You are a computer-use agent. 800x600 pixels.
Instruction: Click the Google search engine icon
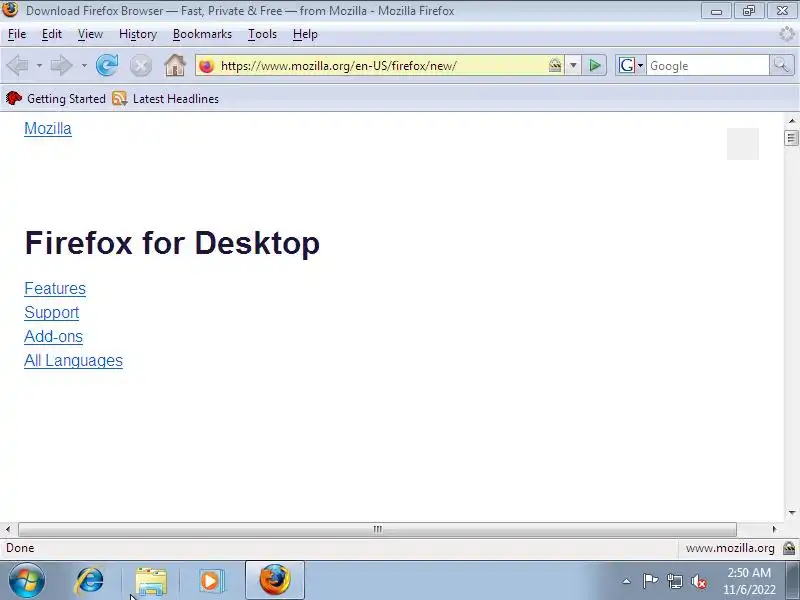click(627, 65)
